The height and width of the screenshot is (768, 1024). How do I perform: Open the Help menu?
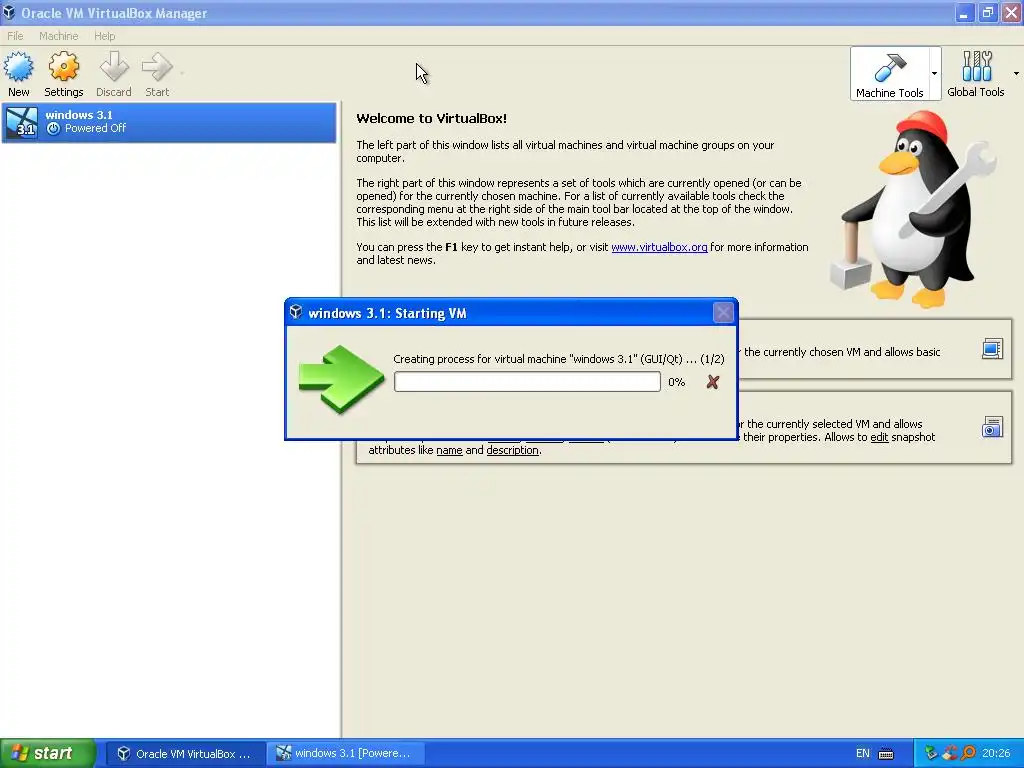104,36
